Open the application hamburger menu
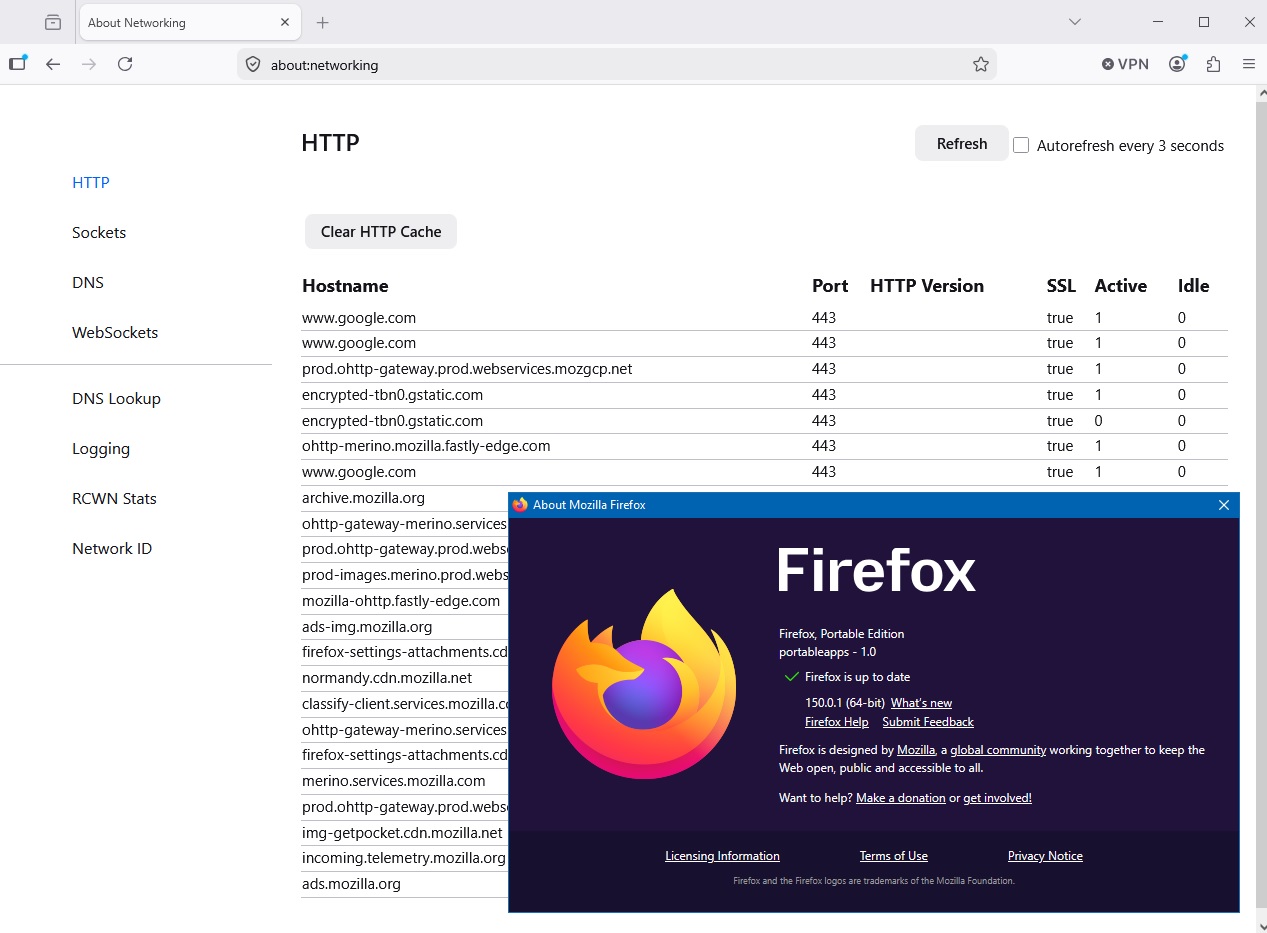 pyautogui.click(x=1249, y=64)
